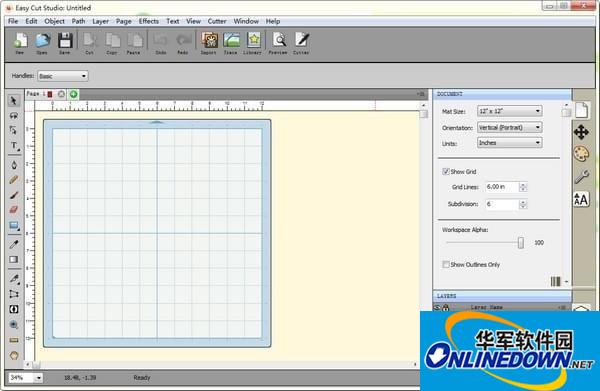This screenshot has height=391, width=600.
Task: Click the Preview toolbar icon
Action: pos(279,43)
